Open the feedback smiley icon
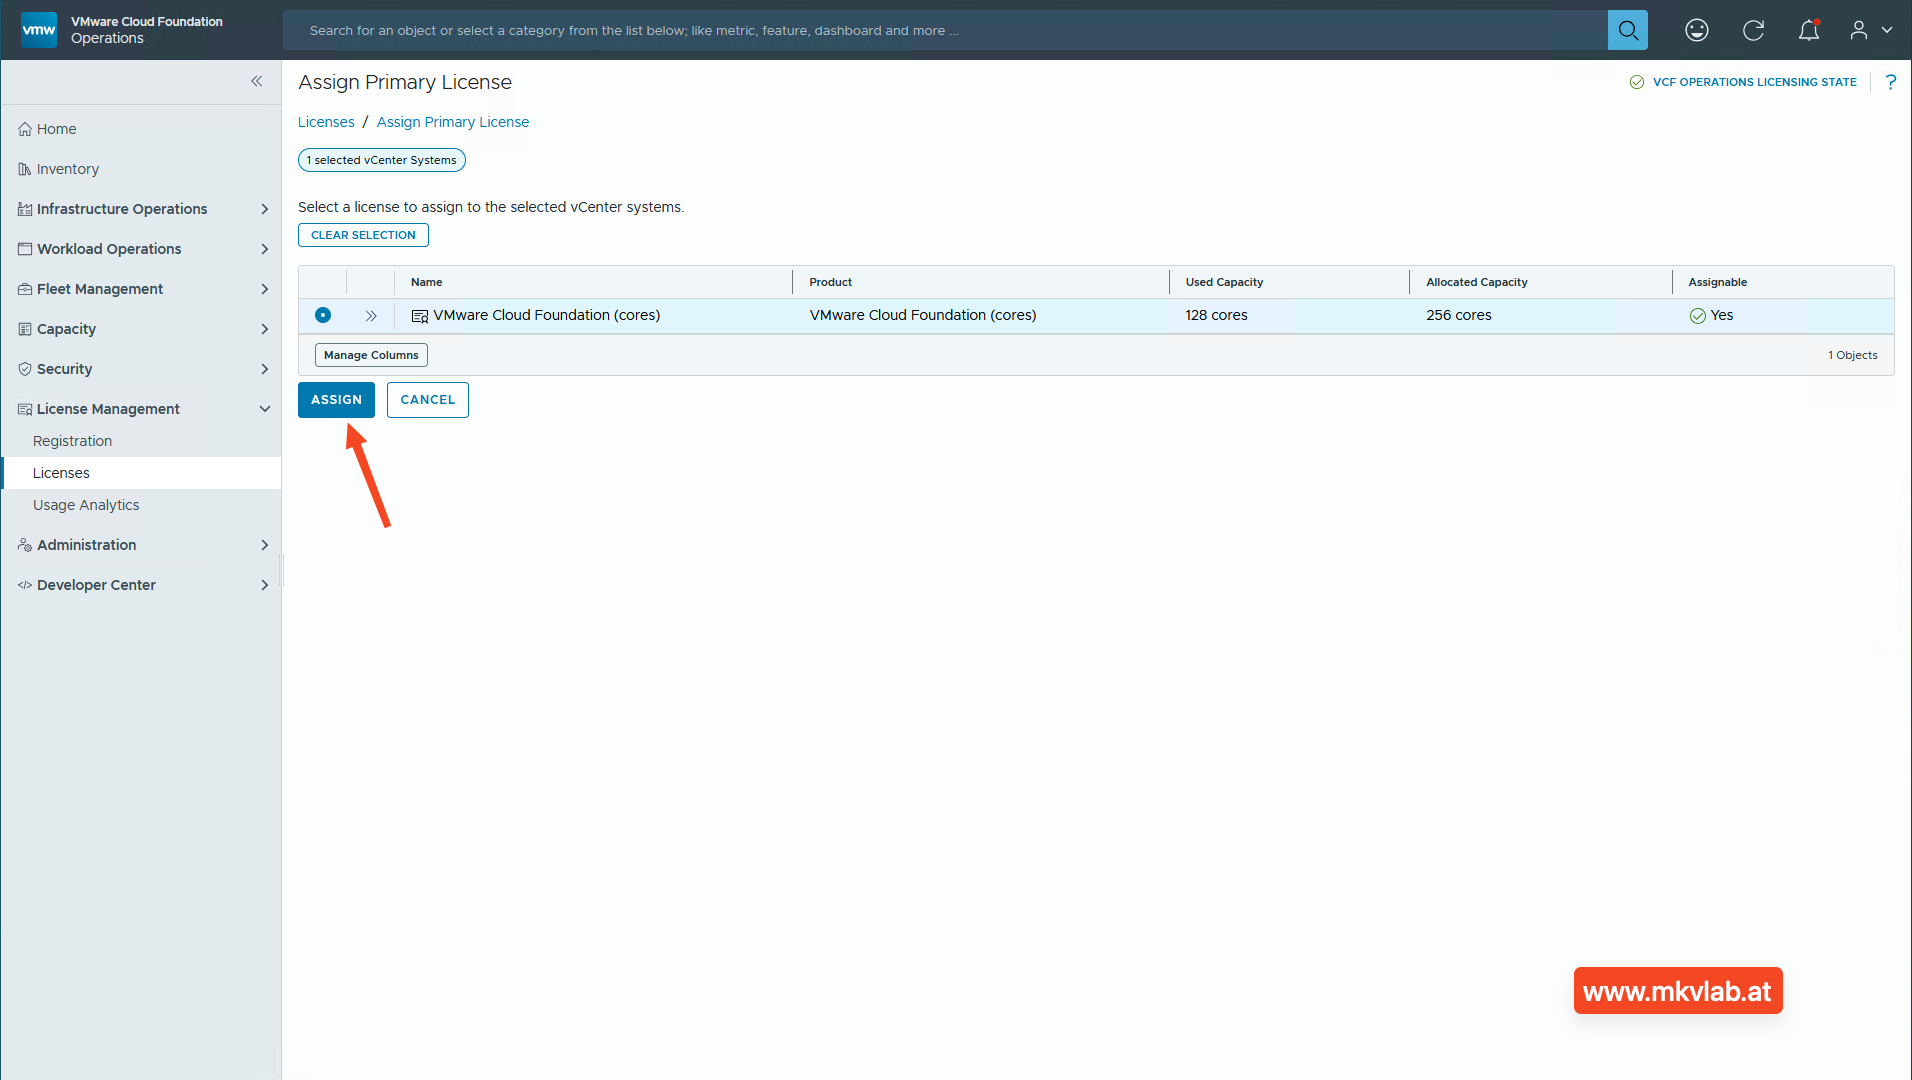 point(1696,30)
